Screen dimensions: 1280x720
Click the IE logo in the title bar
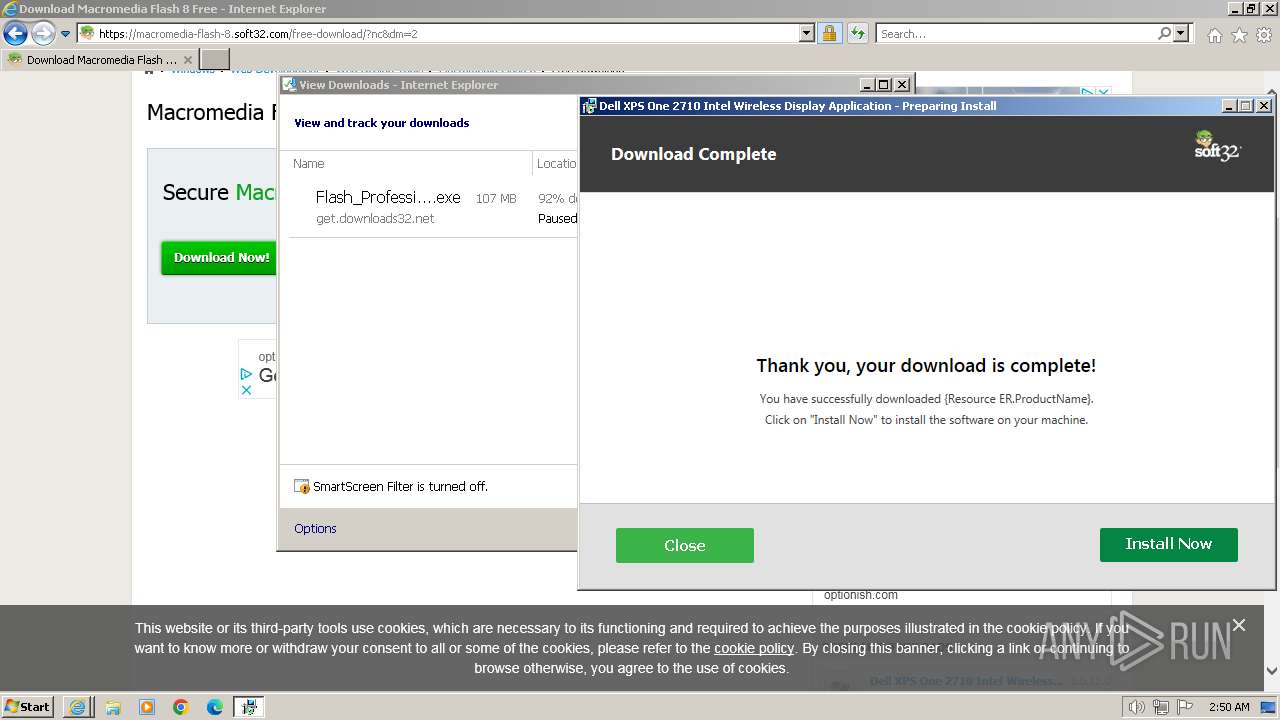(x=10, y=9)
